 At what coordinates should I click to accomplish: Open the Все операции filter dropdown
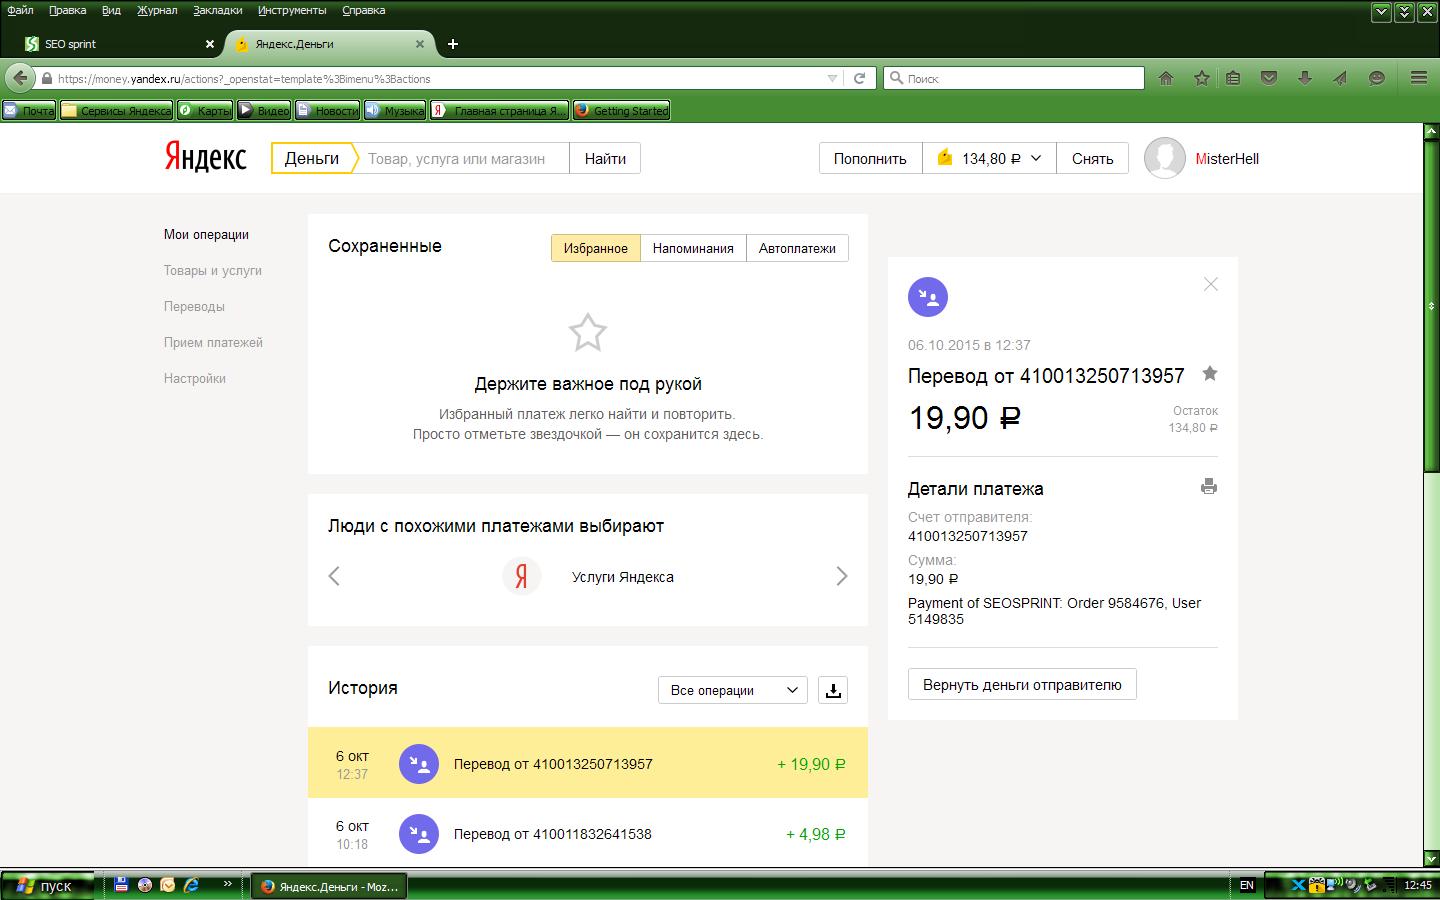click(x=733, y=690)
